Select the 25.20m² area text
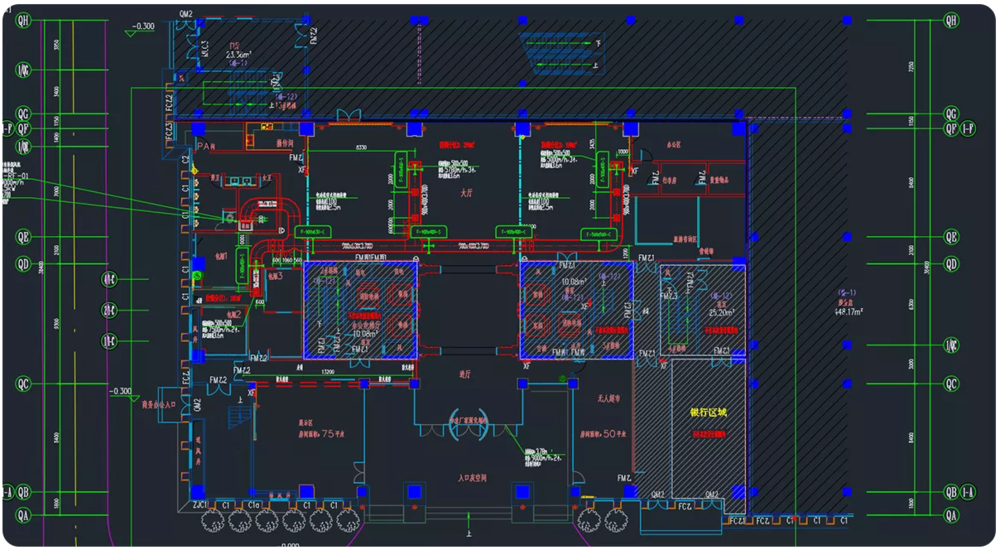1000x550 pixels. (x=721, y=313)
